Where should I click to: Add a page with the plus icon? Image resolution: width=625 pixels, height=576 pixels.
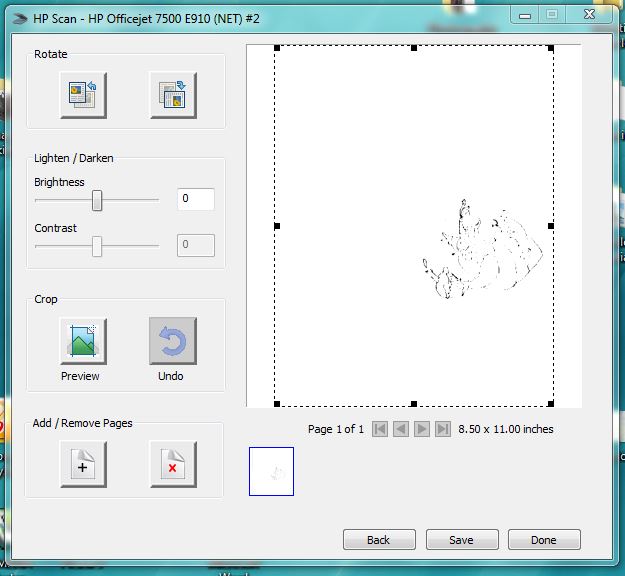click(82, 465)
